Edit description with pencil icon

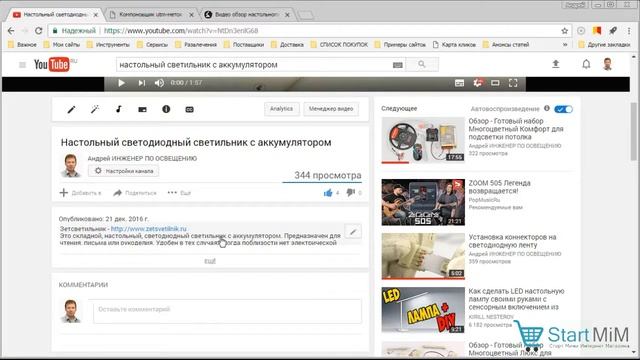tap(353, 232)
